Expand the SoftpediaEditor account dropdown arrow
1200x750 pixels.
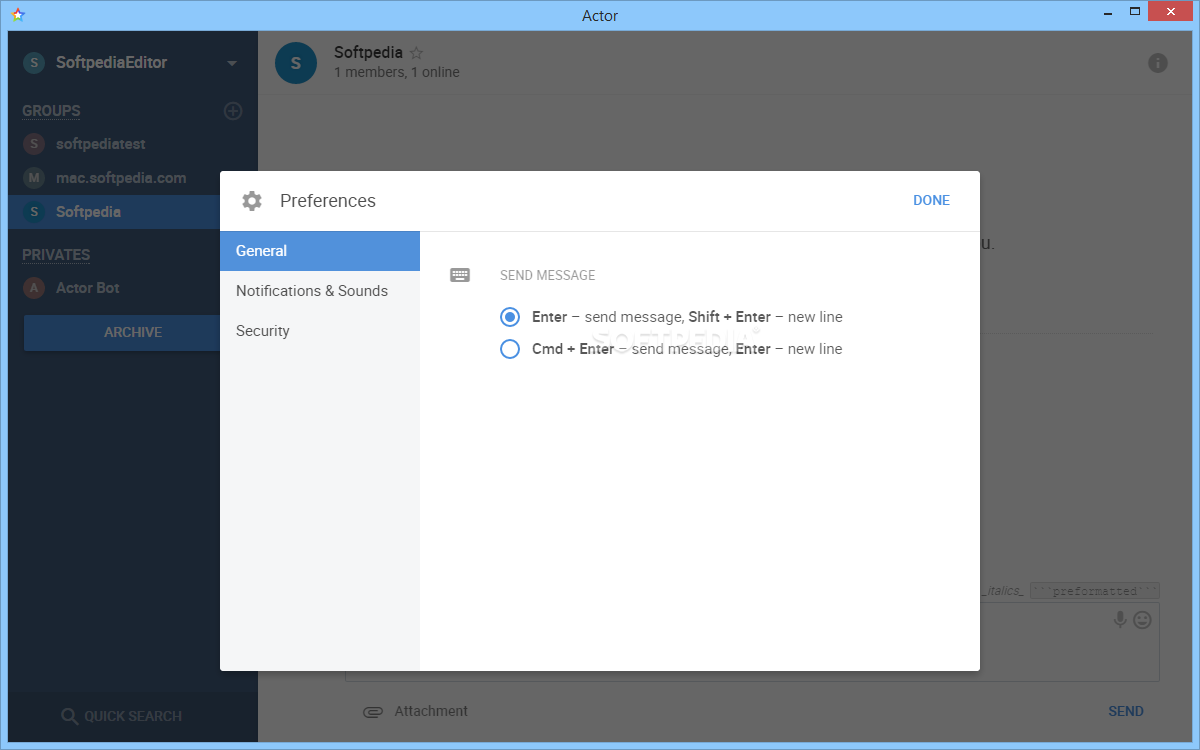coord(232,63)
